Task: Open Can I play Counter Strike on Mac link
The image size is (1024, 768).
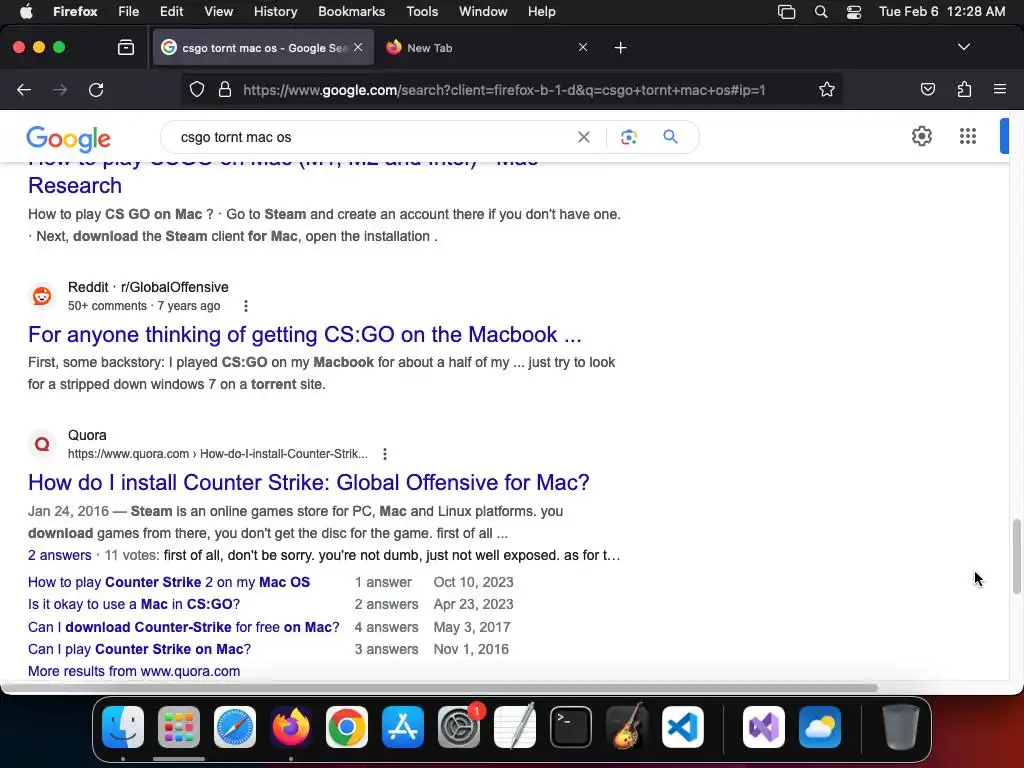Action: click(139, 649)
